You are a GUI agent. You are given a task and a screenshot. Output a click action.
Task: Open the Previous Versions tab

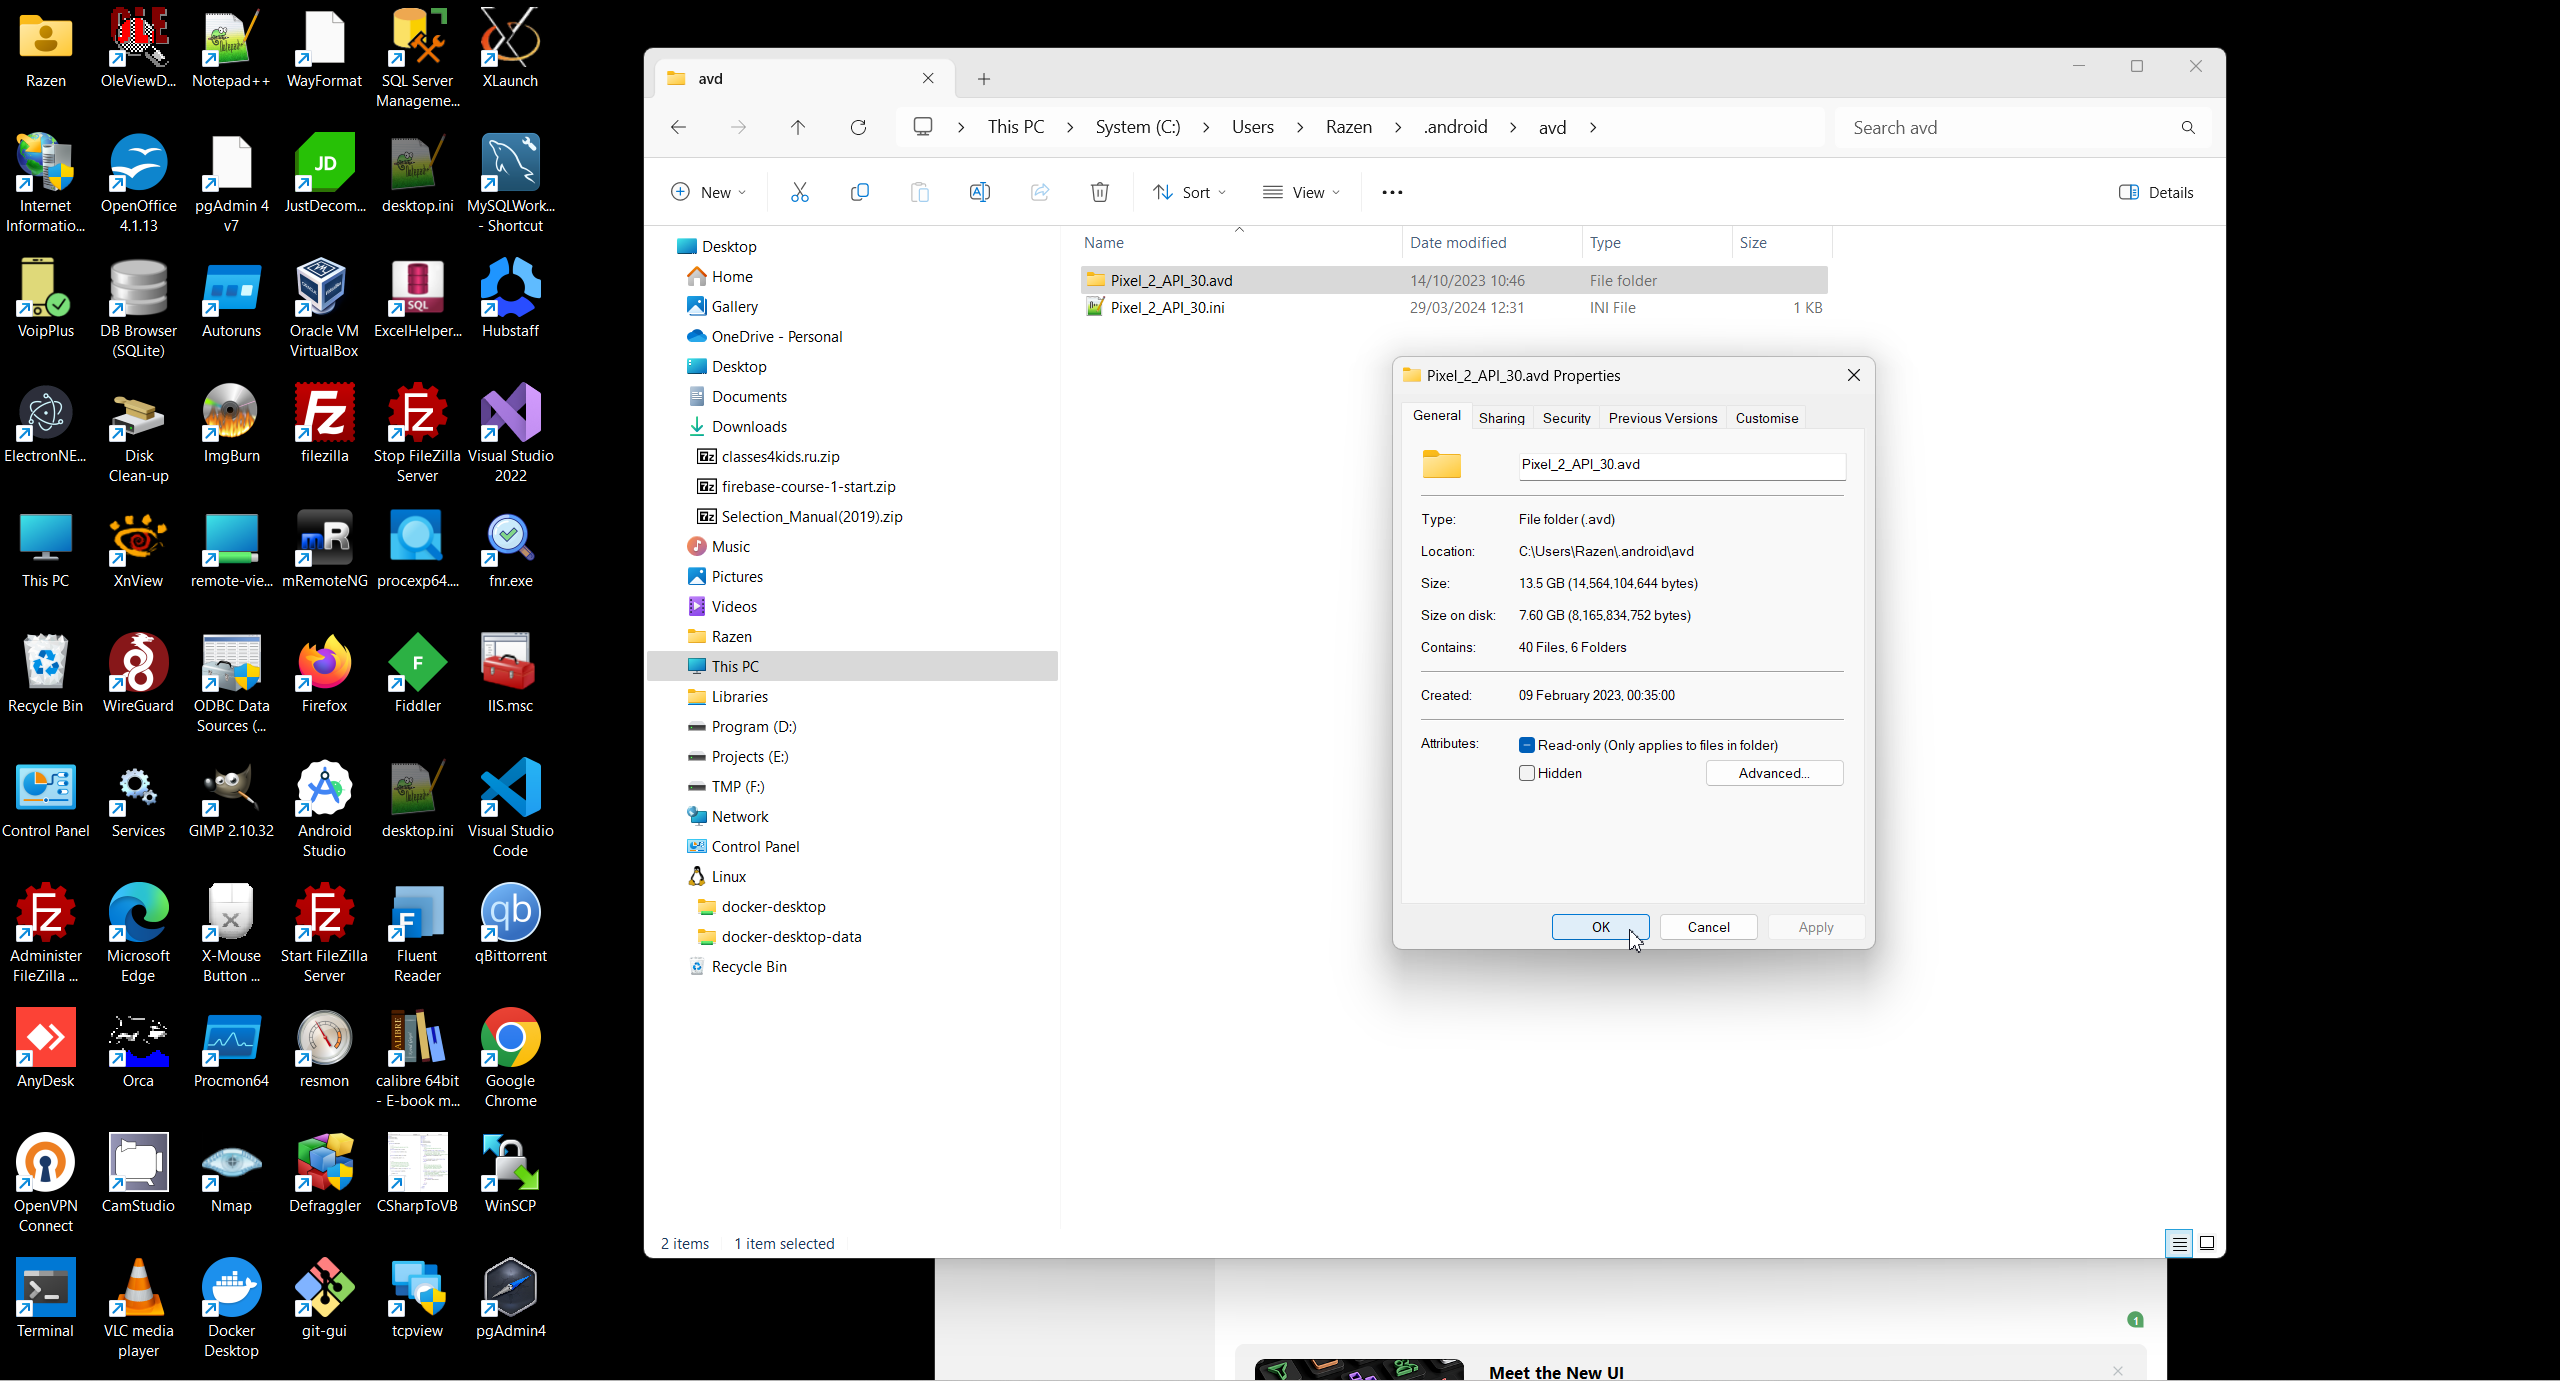click(x=1662, y=418)
